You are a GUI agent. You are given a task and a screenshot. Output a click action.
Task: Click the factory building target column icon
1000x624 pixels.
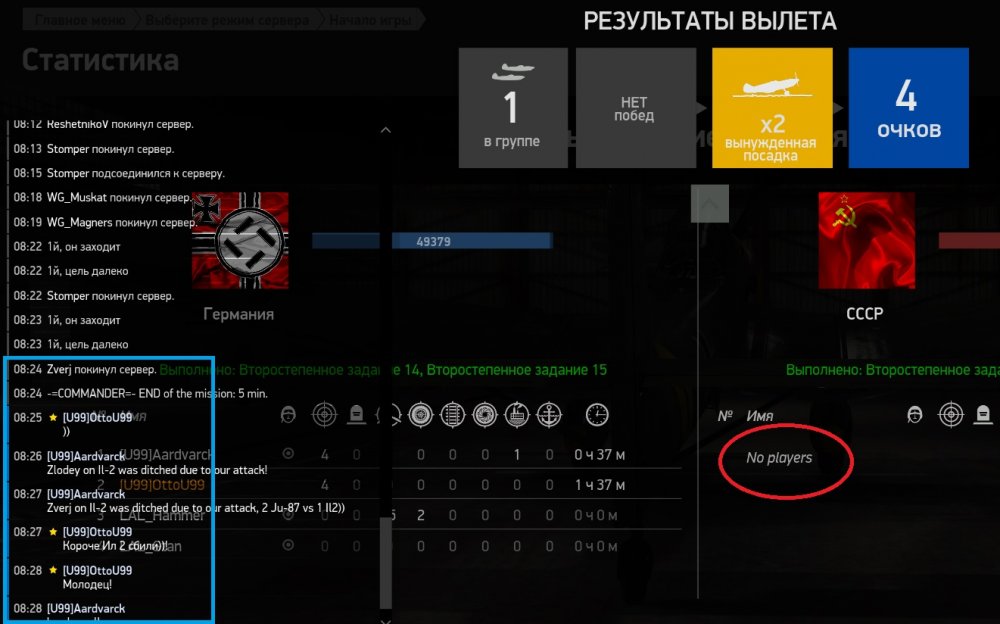tap(517, 415)
